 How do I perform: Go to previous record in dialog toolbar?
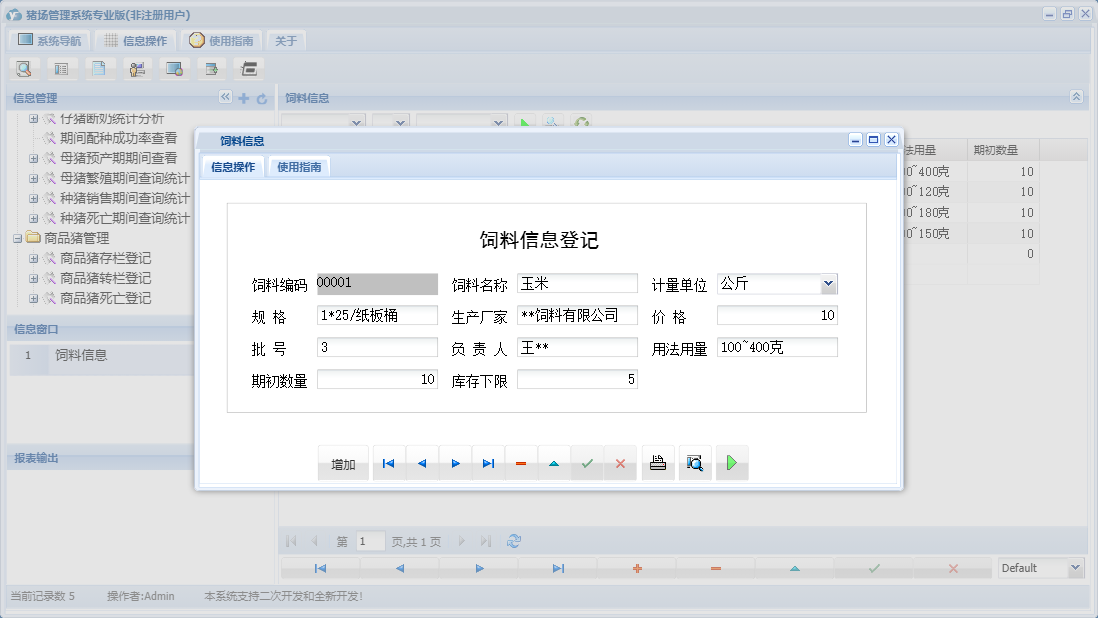coord(422,464)
